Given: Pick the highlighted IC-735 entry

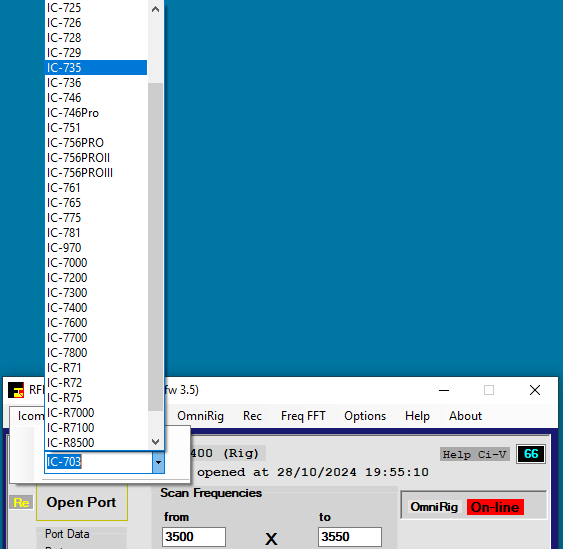Looking at the screenshot, I should coord(96,68).
